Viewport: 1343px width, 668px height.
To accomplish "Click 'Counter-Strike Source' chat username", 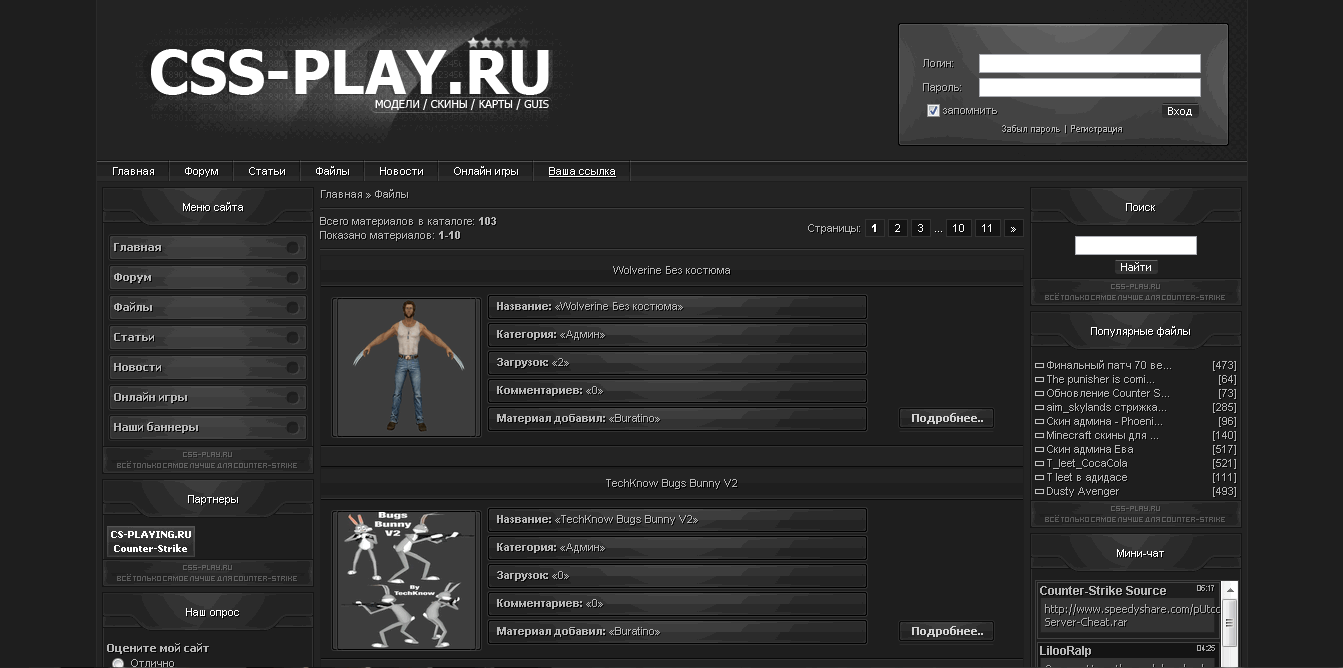I will (x=1102, y=591).
